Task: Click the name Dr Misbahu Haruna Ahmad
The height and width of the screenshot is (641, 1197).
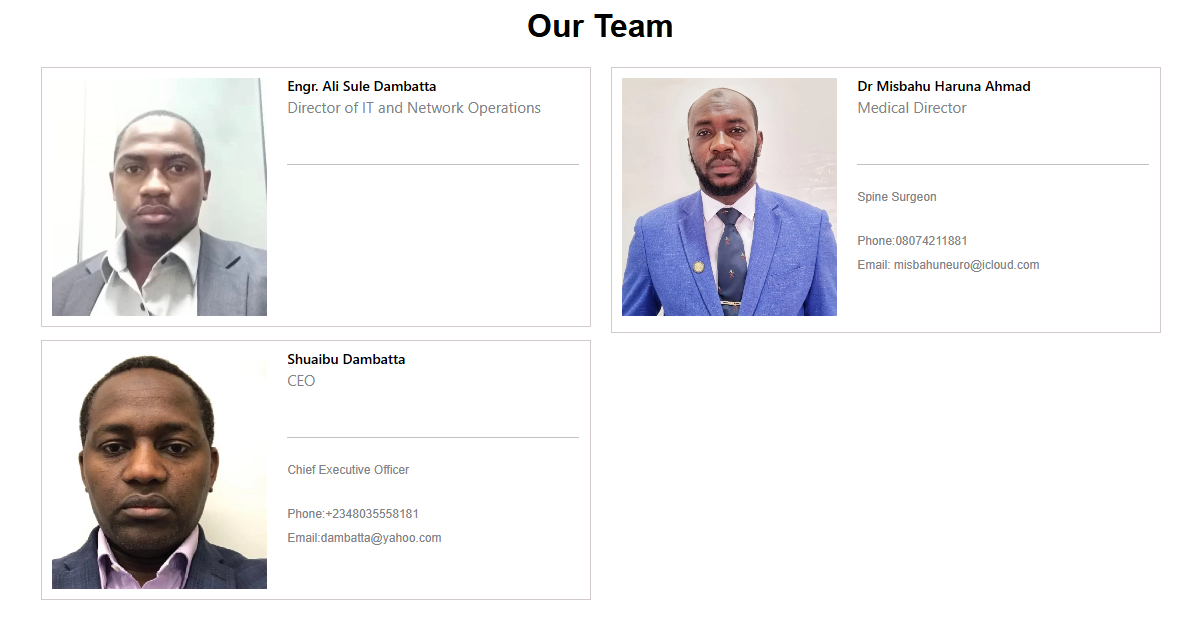Action: (944, 86)
